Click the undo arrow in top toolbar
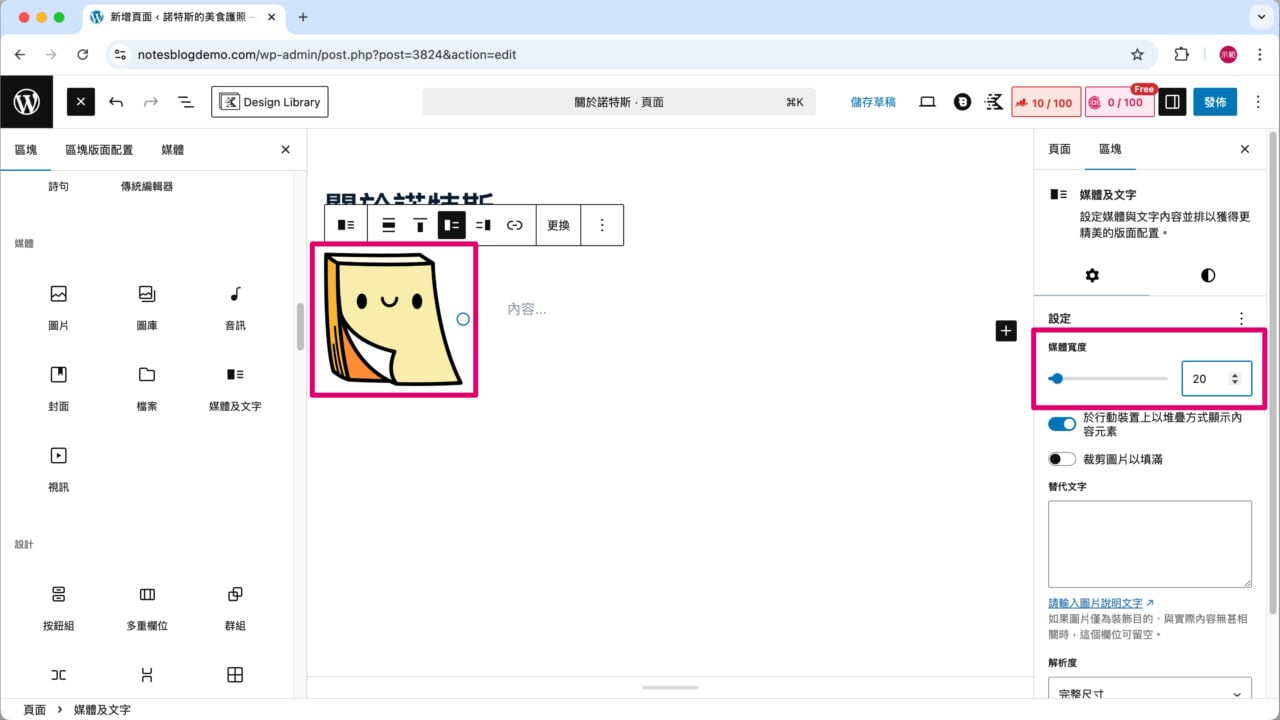Viewport: 1280px width, 720px height. coord(116,102)
